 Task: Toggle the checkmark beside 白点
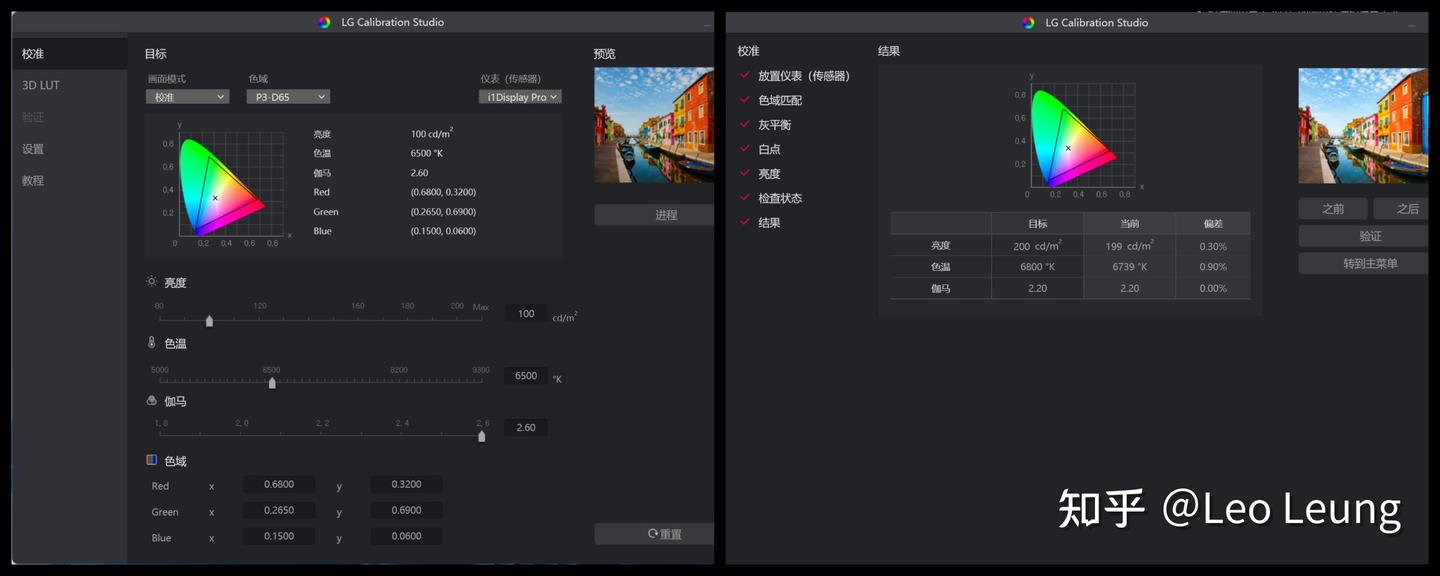point(745,148)
